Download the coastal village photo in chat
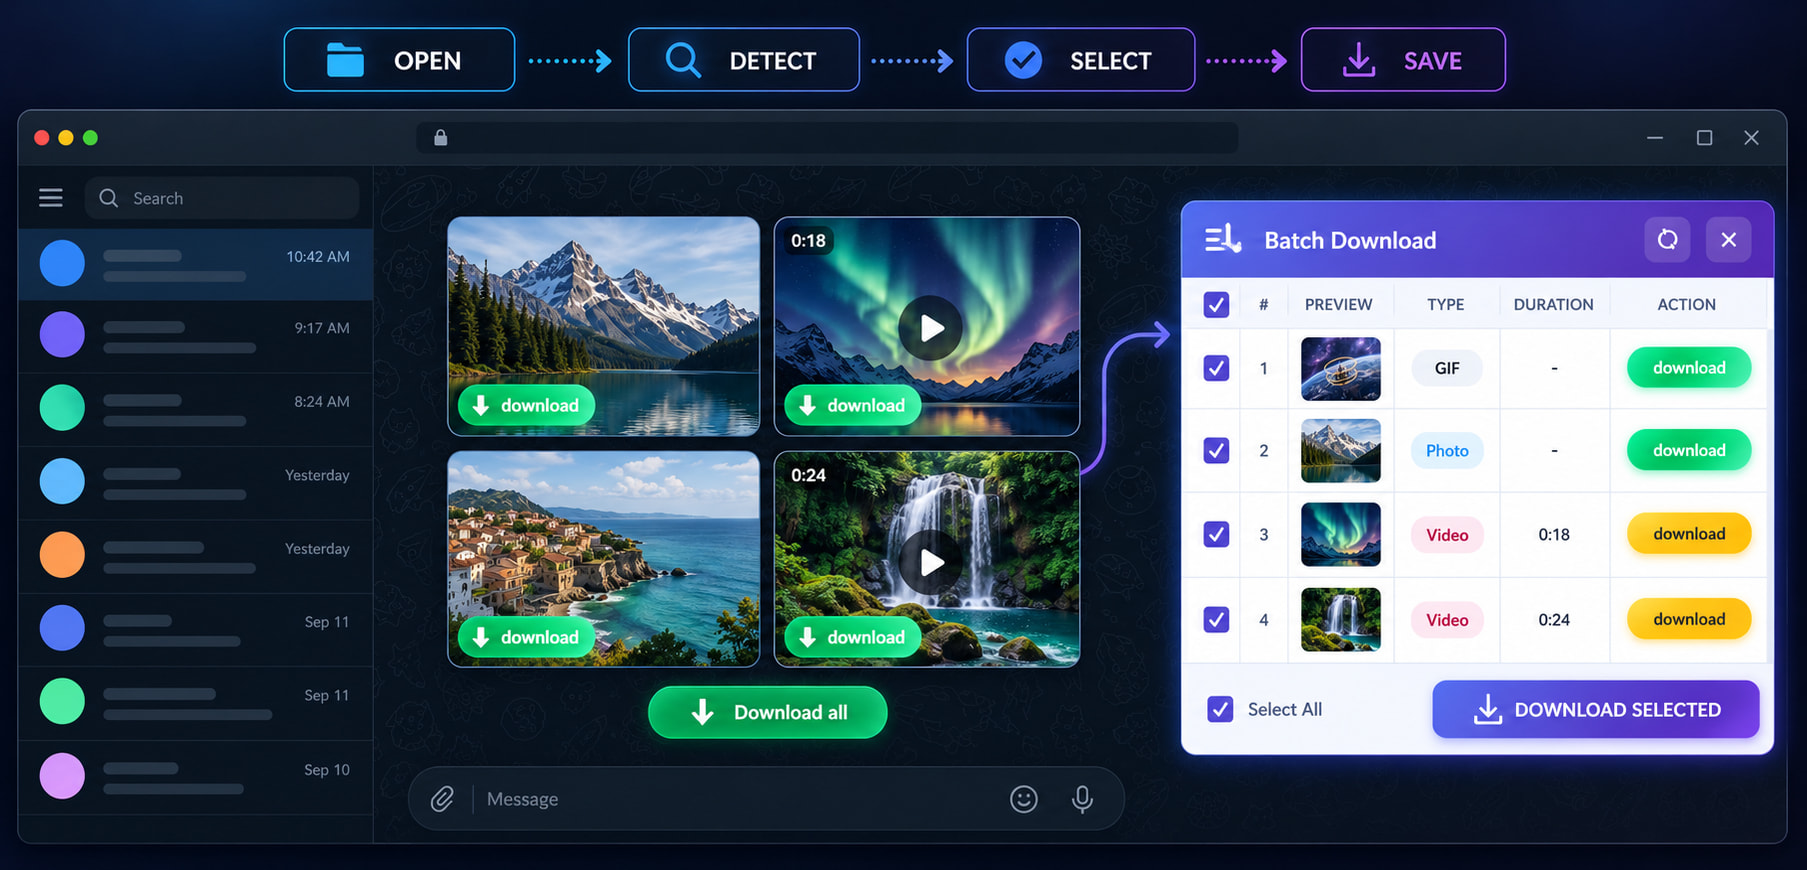Image resolution: width=1807 pixels, height=870 pixels. [526, 637]
